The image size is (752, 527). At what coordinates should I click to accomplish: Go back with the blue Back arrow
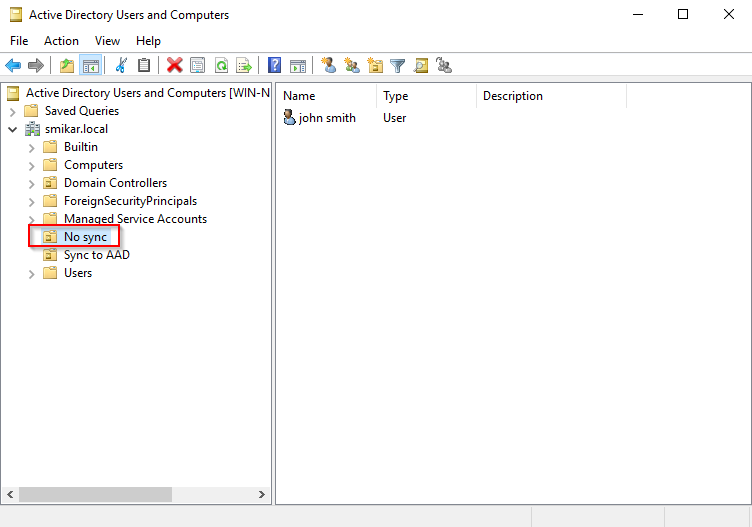pos(13,65)
